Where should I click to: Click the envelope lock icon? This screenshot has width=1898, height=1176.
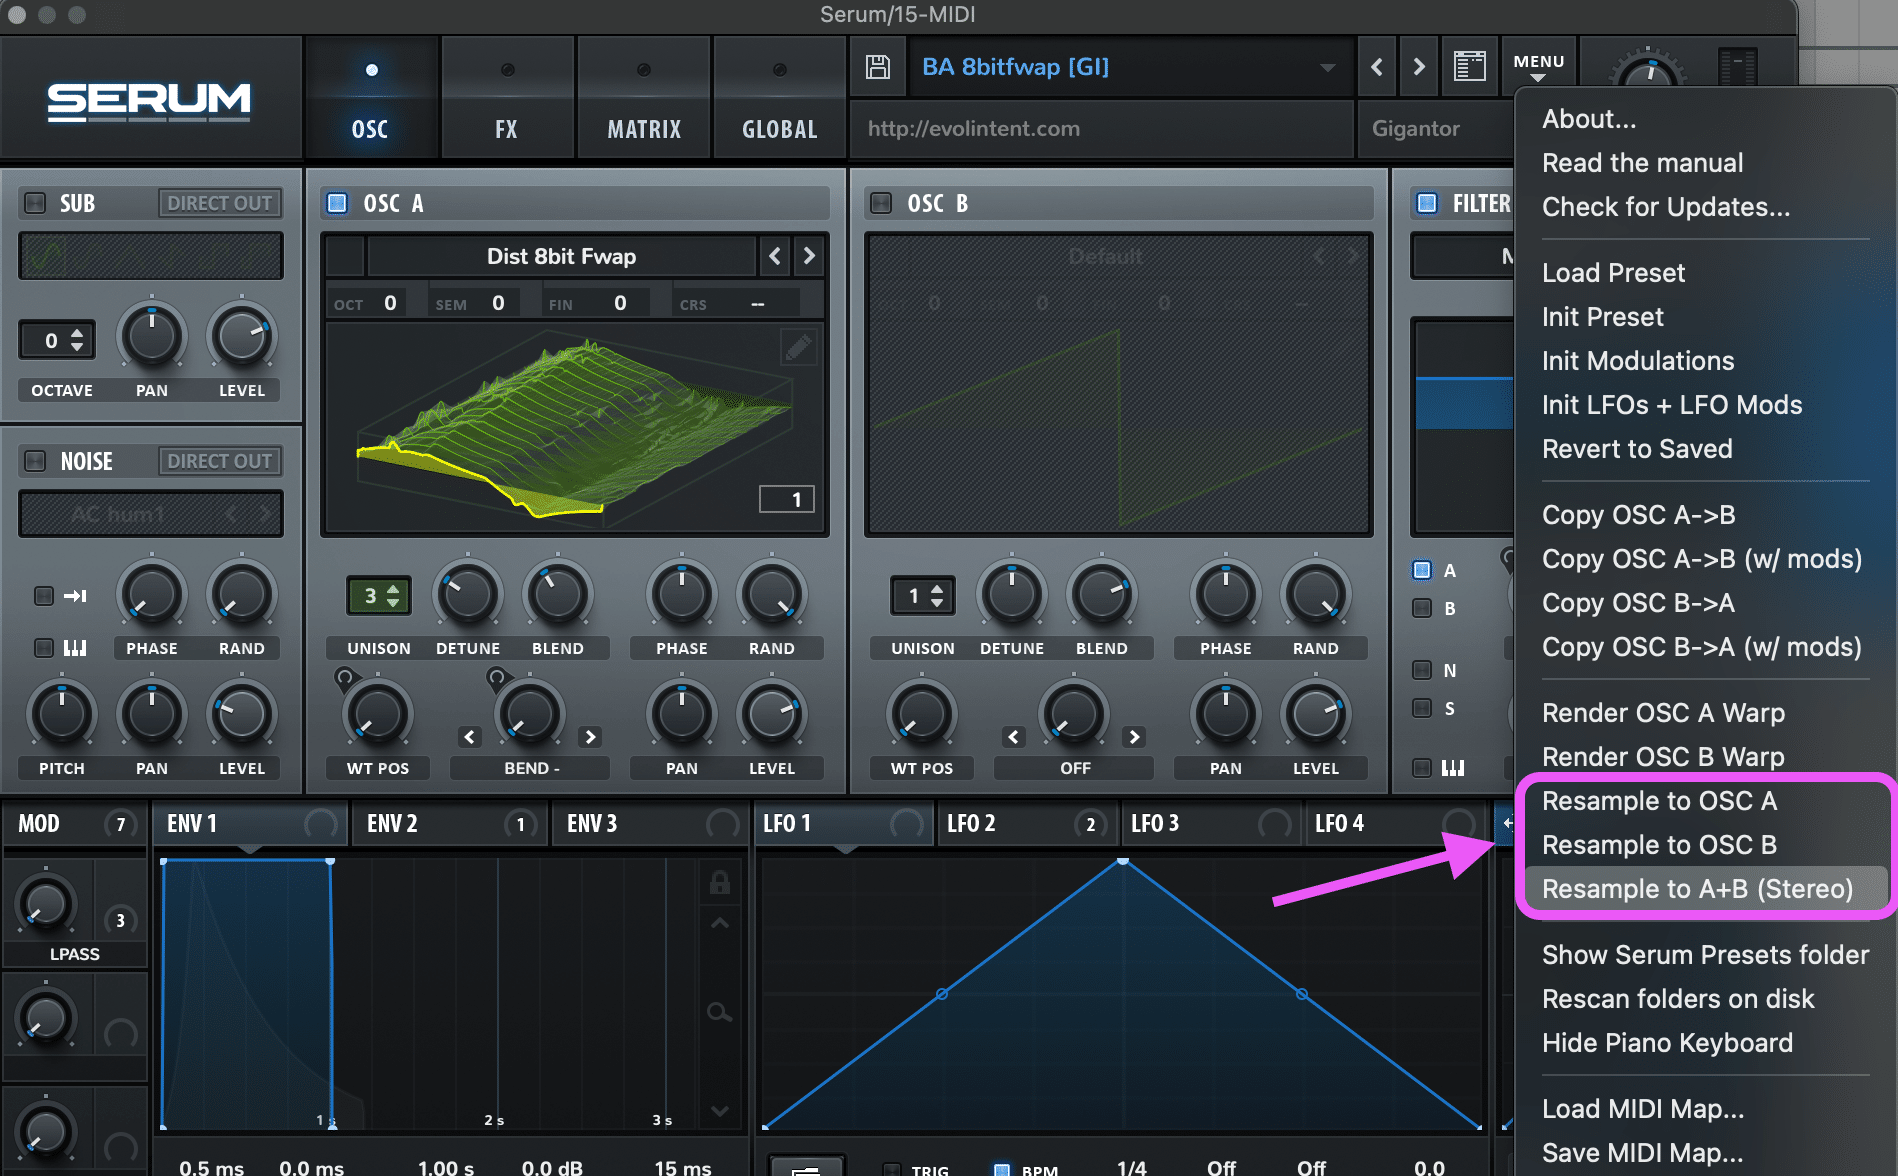tap(719, 882)
